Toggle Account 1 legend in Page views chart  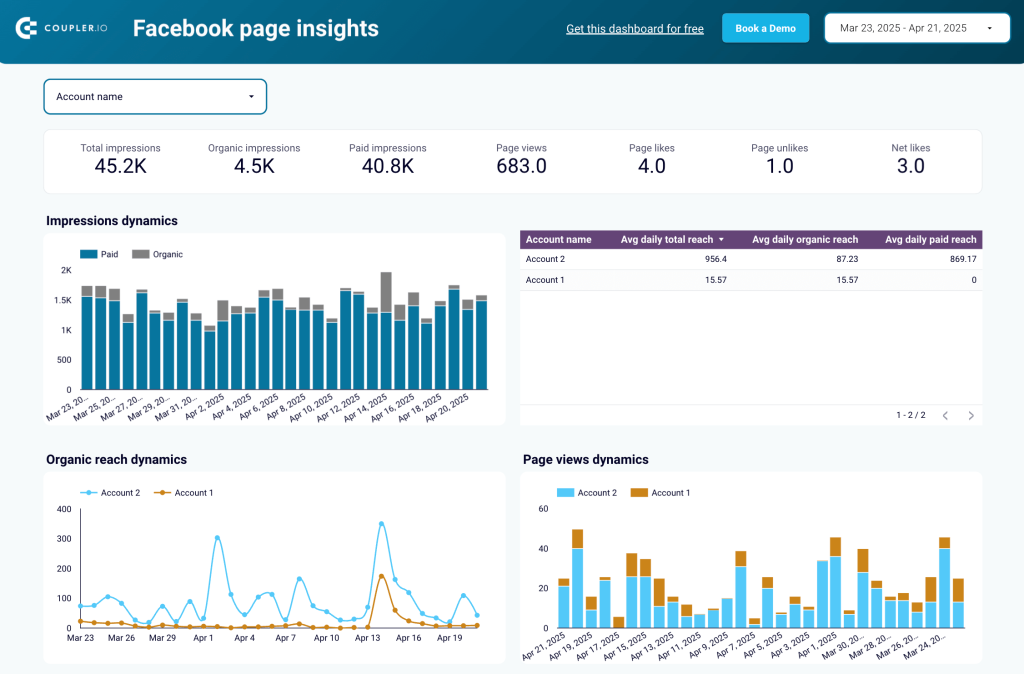[x=660, y=493]
